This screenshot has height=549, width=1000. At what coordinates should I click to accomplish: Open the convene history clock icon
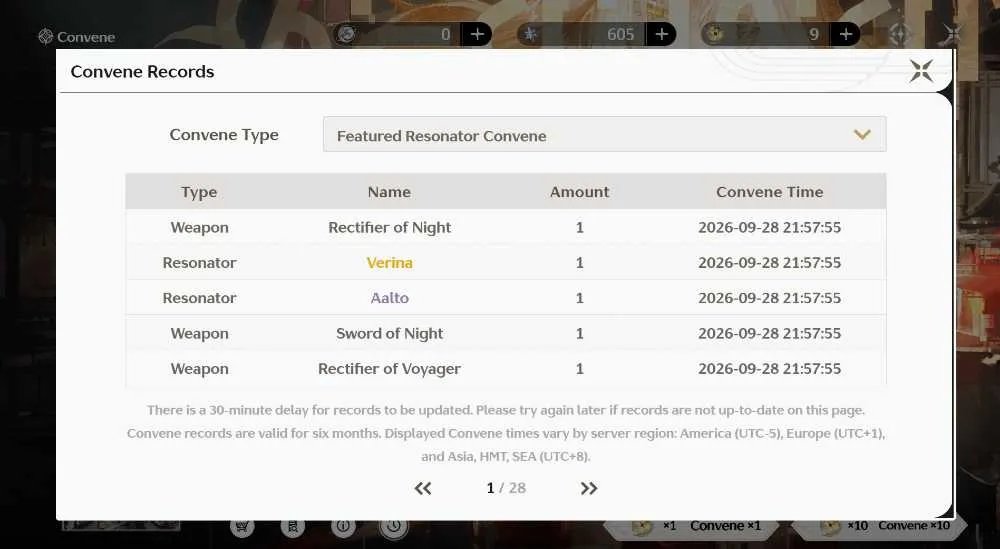click(393, 526)
